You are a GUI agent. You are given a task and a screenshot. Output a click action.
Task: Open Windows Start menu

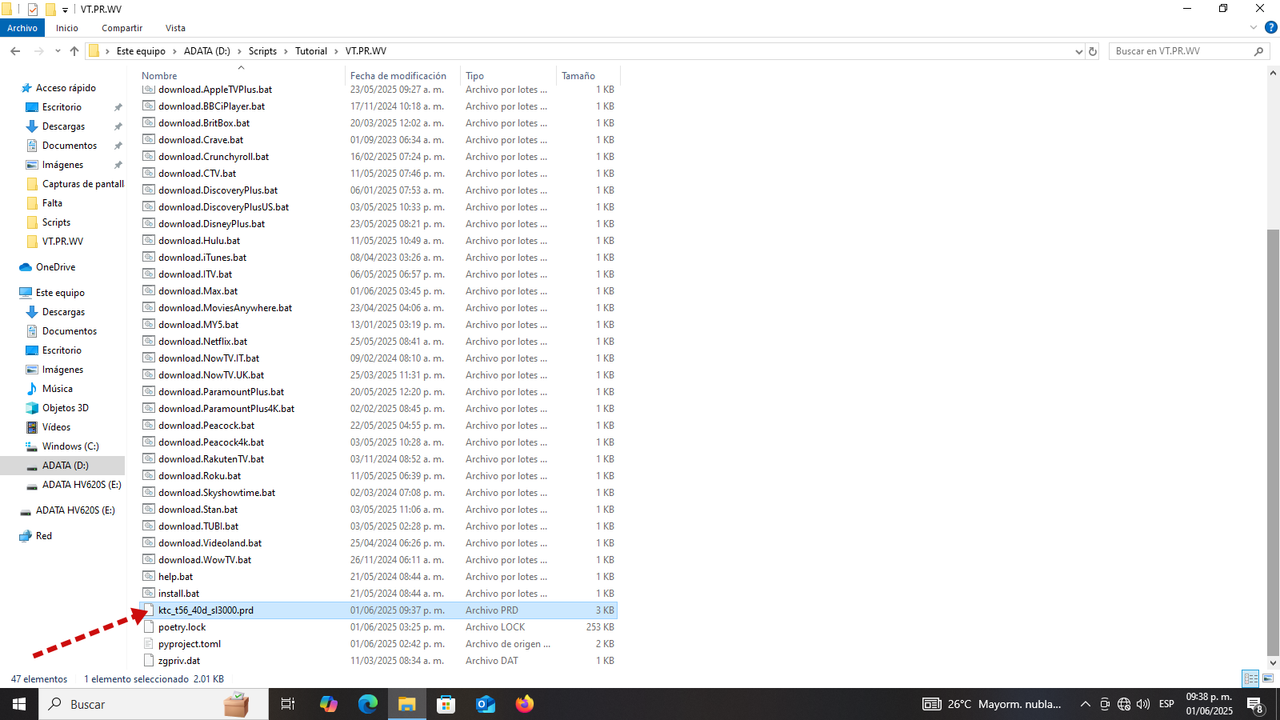pyautogui.click(x=18, y=704)
